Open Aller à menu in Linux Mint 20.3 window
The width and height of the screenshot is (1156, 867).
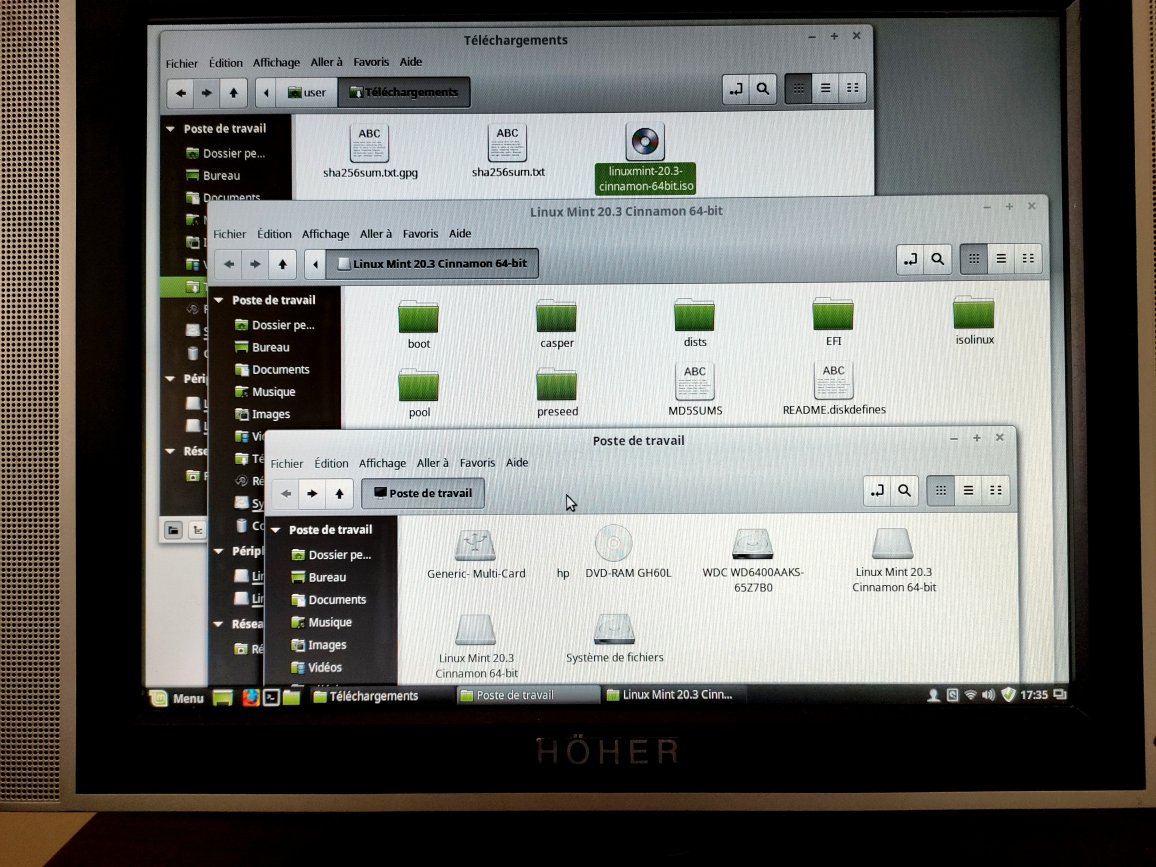coord(375,234)
